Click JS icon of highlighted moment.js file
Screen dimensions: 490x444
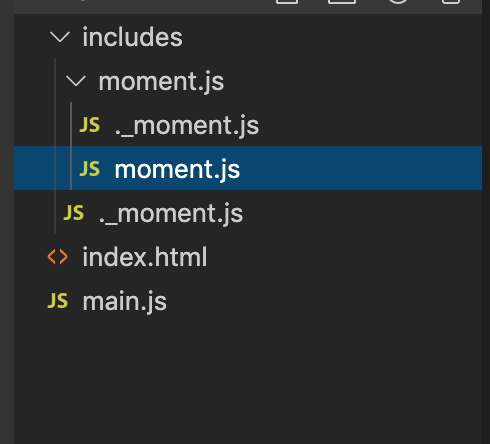[90, 169]
